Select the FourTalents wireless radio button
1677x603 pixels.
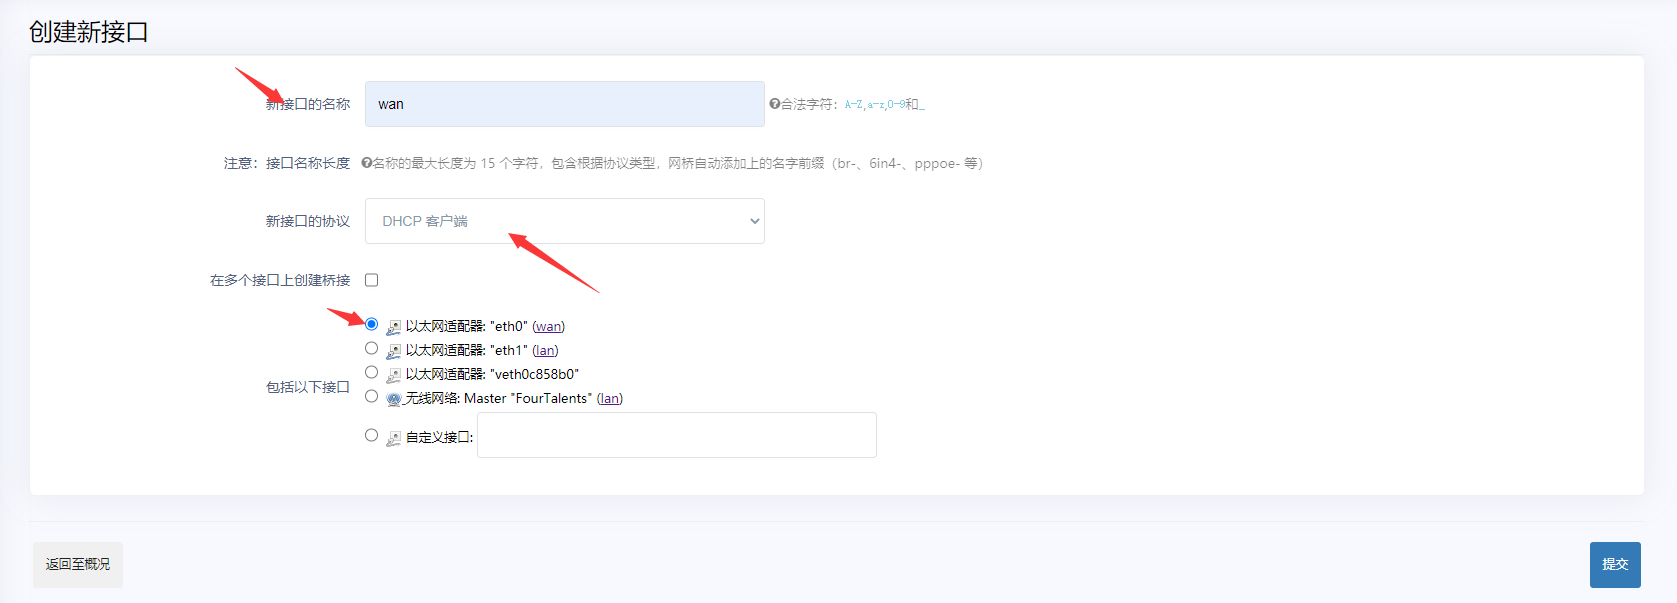click(372, 397)
